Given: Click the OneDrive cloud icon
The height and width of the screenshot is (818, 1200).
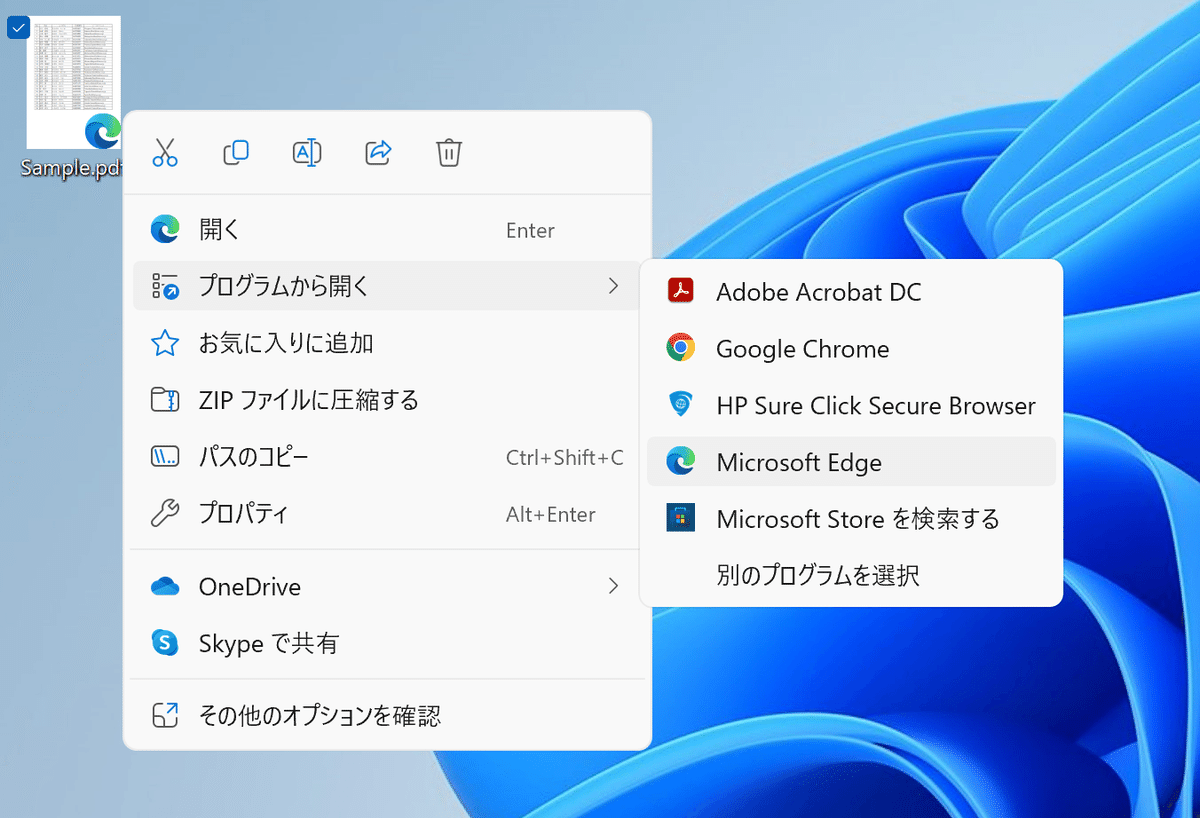Looking at the screenshot, I should pos(165,586).
